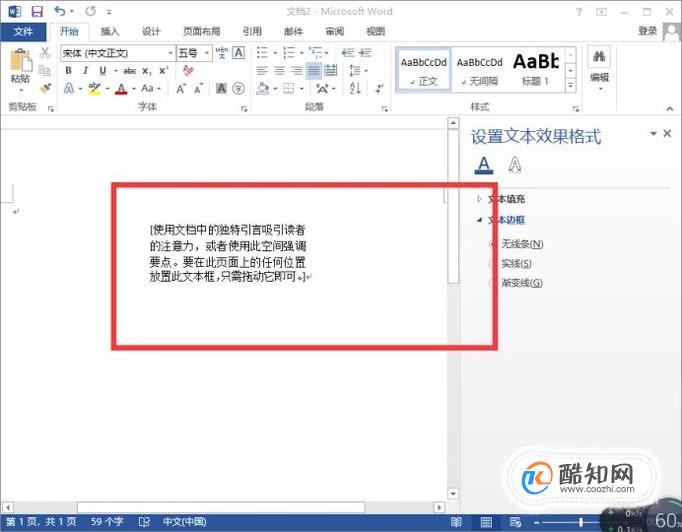Switch to the 设计 tab
The height and width of the screenshot is (532, 682).
click(x=151, y=31)
